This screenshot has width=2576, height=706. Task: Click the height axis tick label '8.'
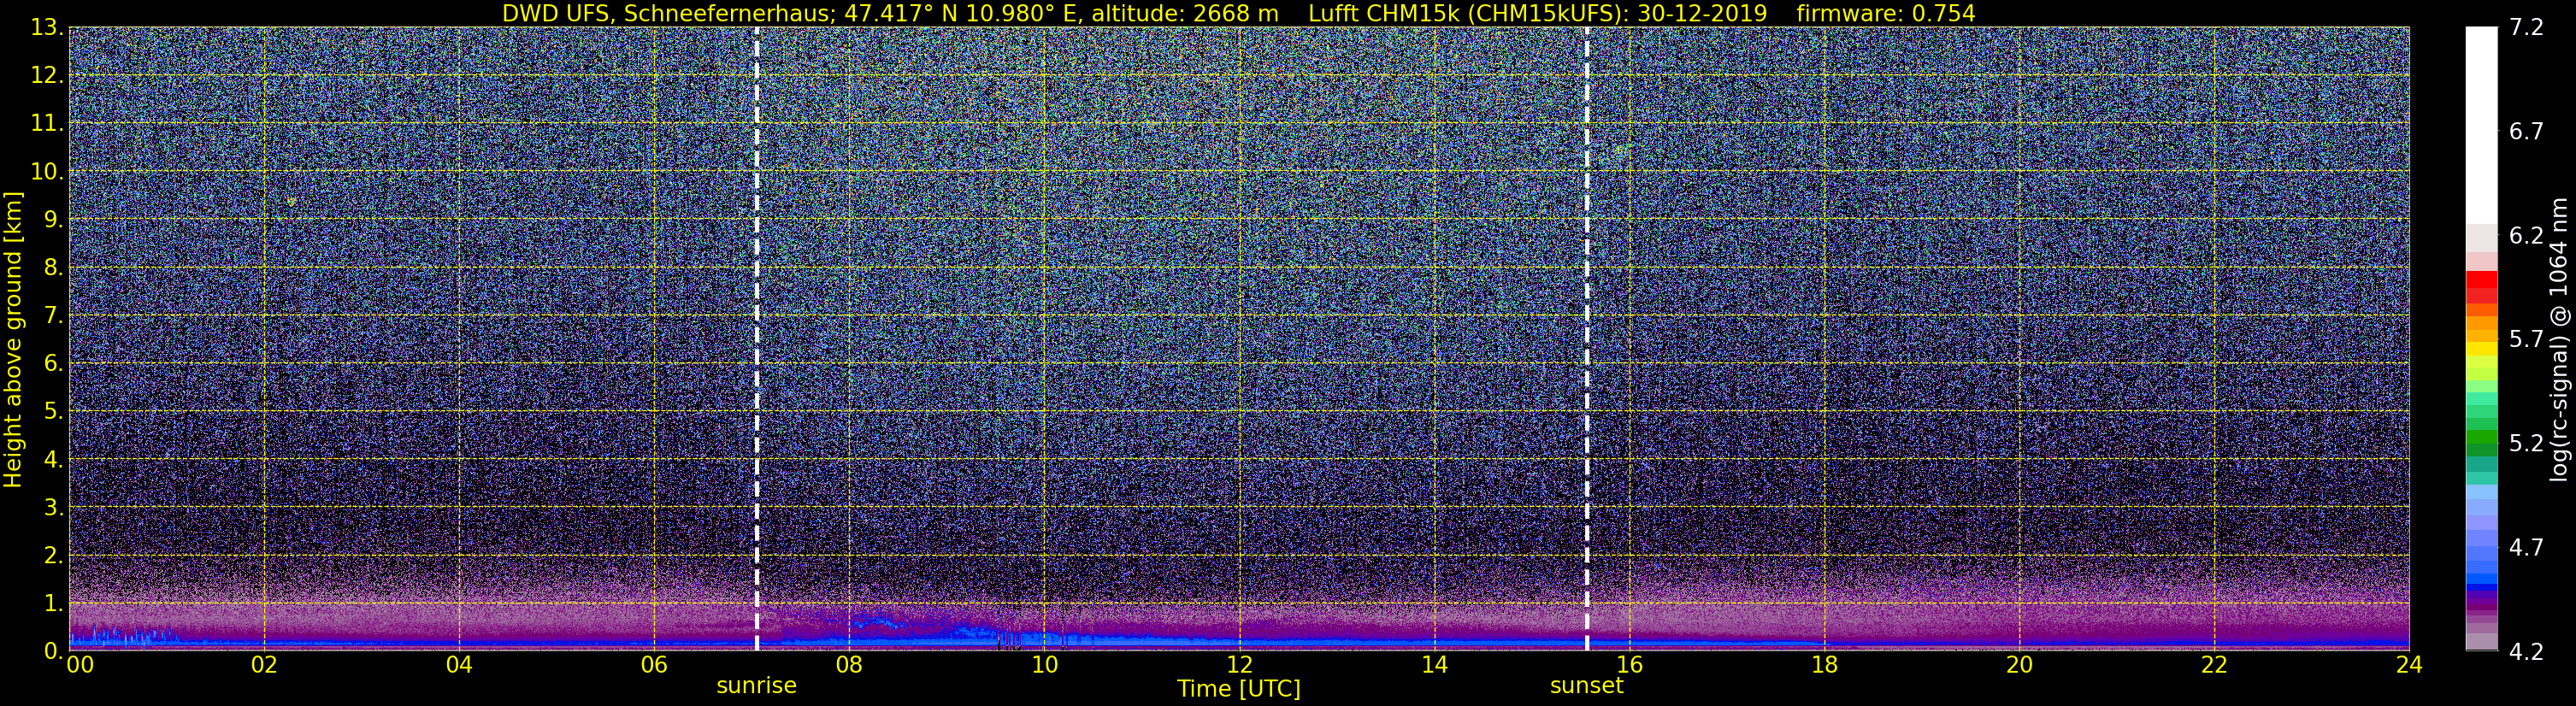tap(53, 268)
